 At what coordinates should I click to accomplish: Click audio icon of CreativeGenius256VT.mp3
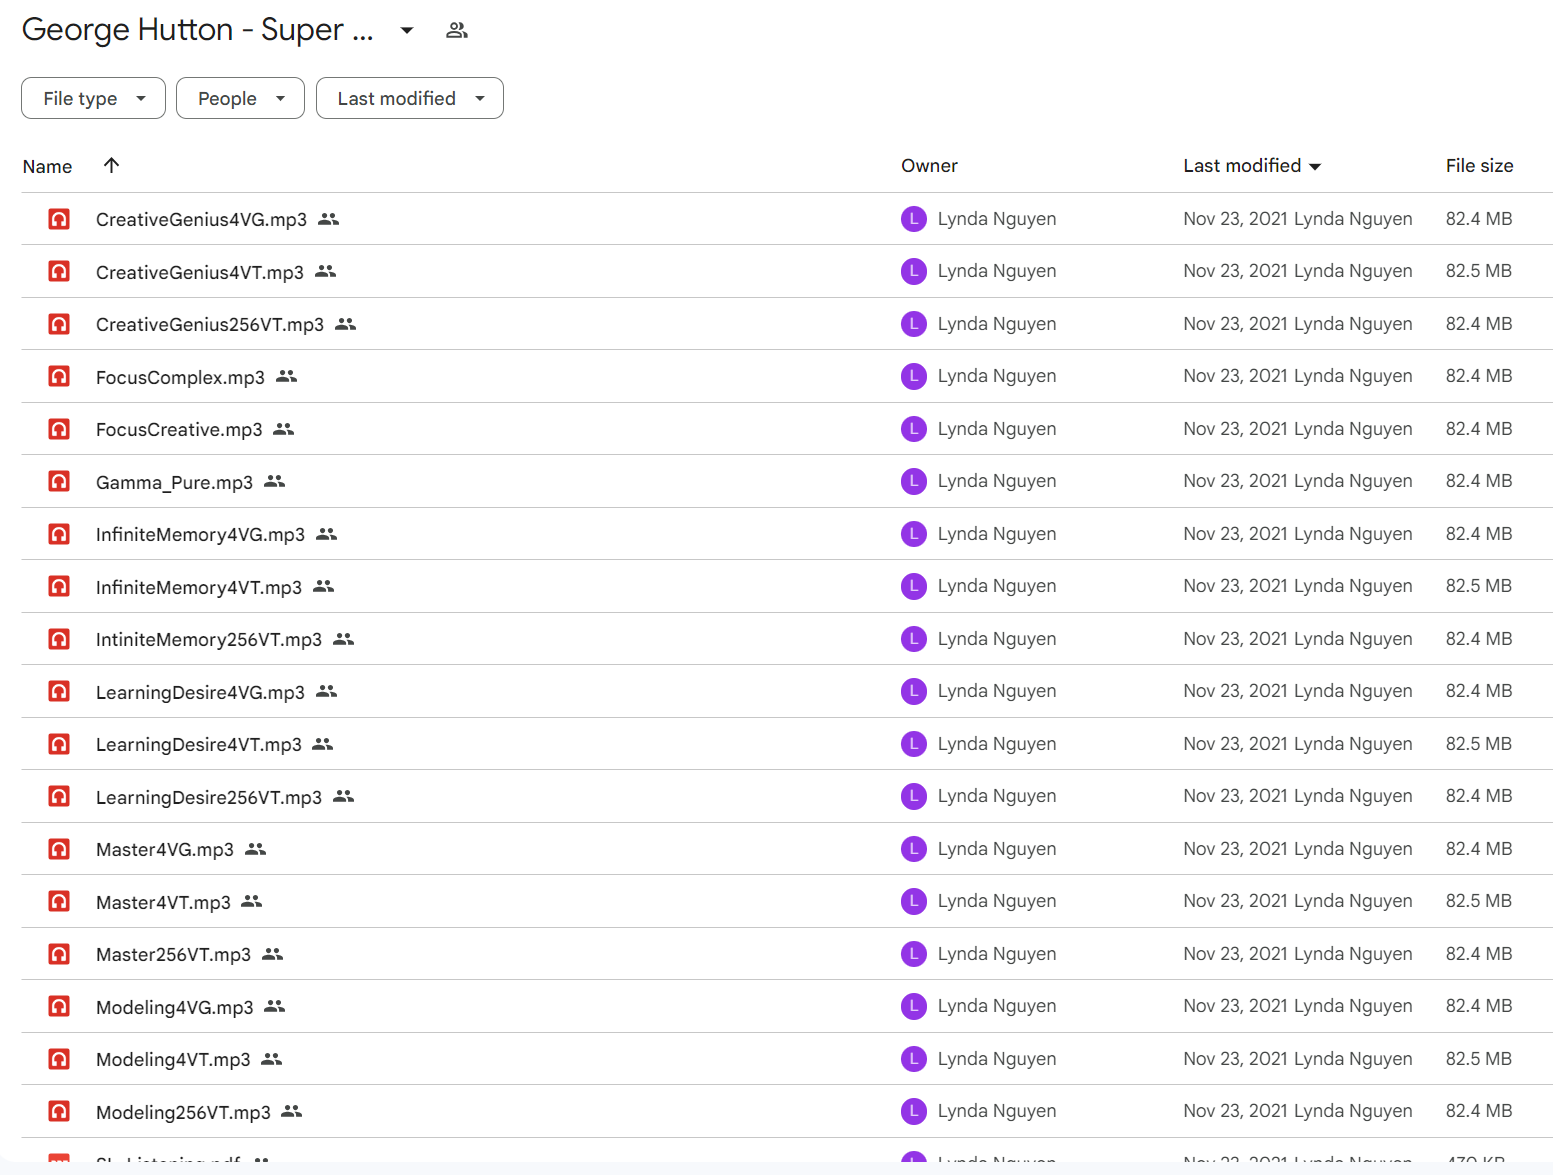click(59, 324)
